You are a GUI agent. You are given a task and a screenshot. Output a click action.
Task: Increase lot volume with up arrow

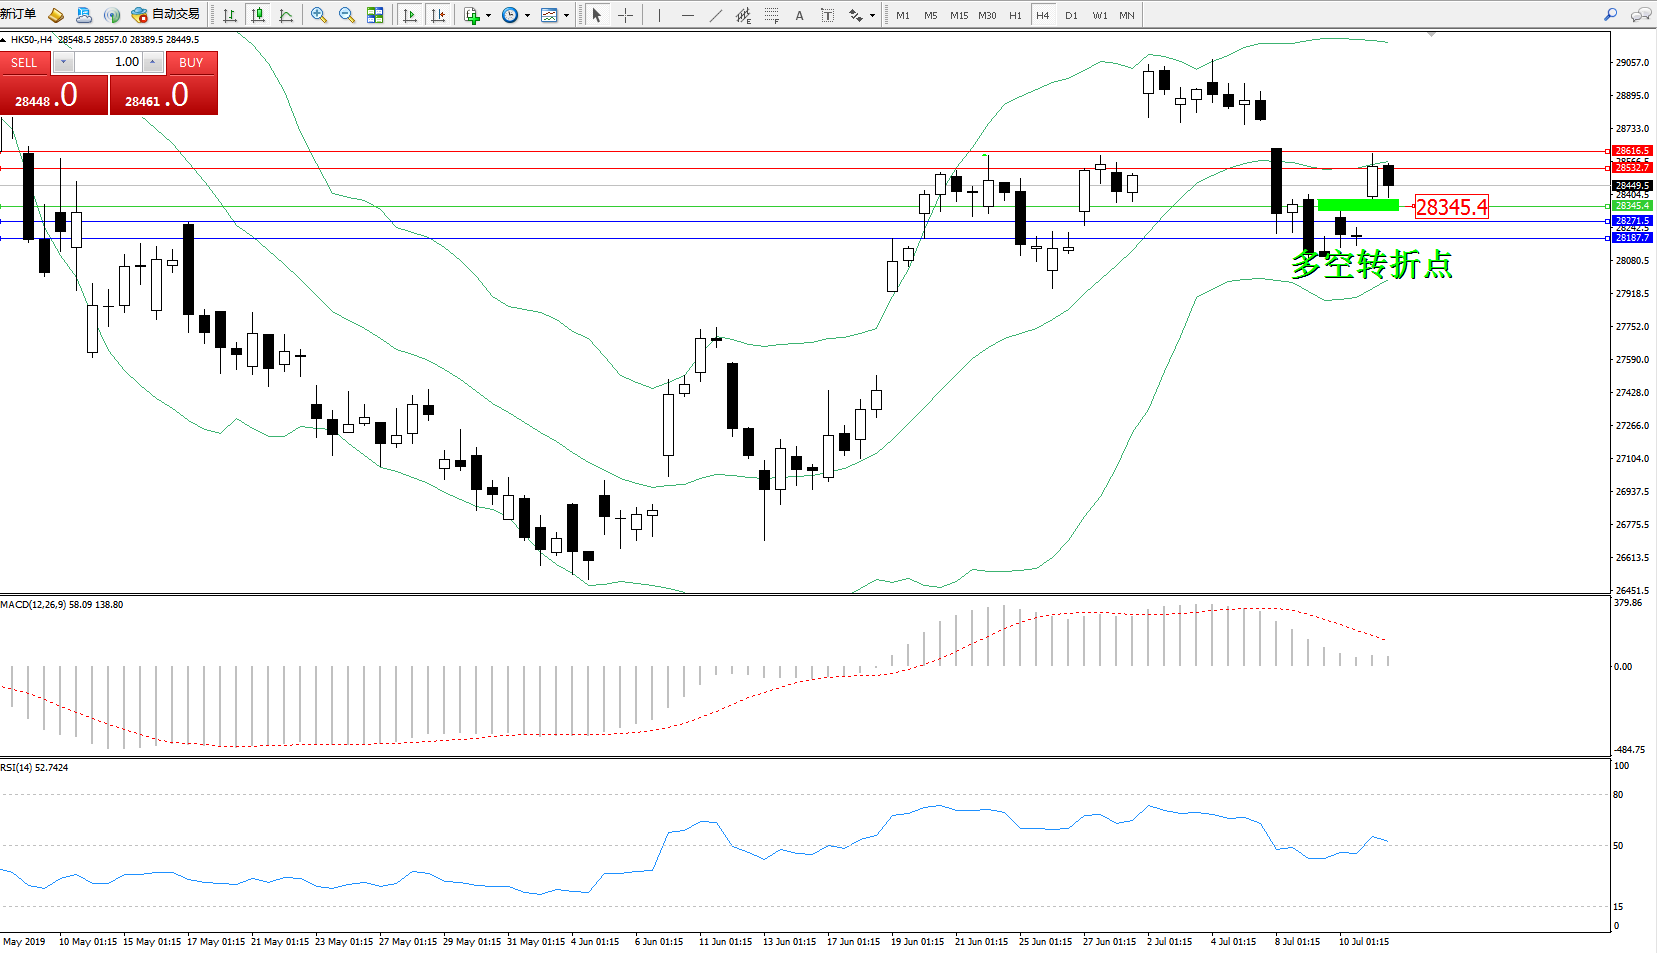[x=152, y=62]
